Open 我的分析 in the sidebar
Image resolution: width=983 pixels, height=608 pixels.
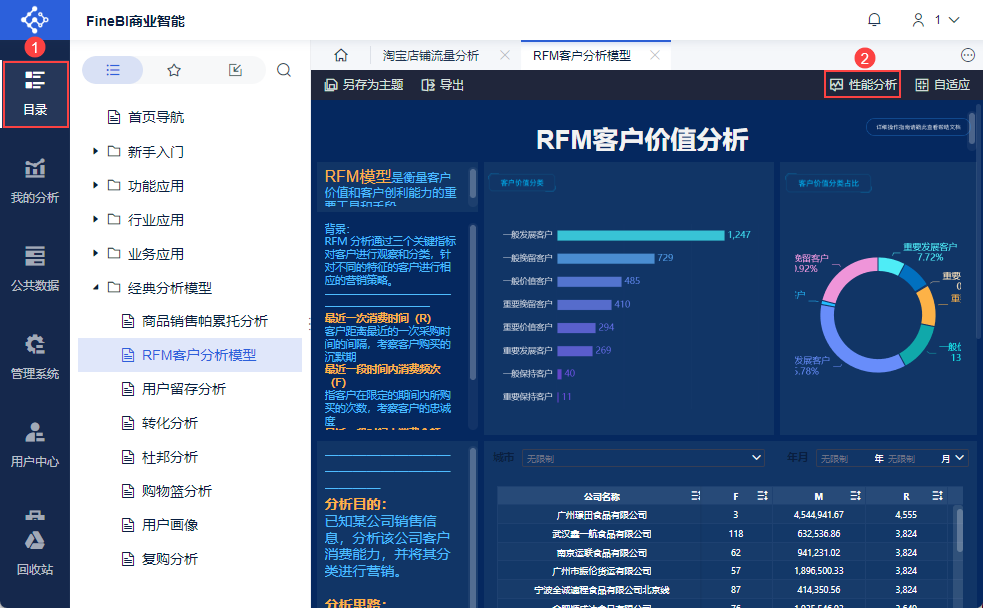coord(35,182)
